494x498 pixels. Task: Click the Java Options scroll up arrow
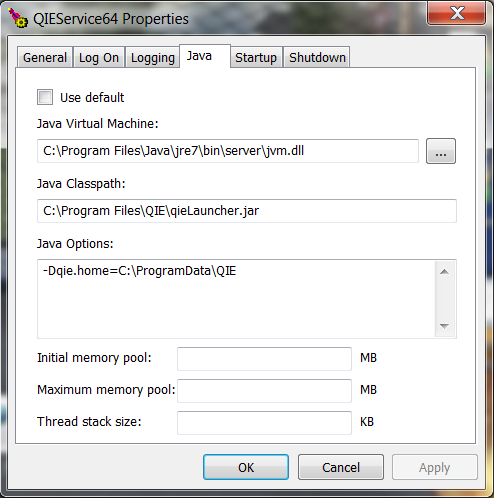click(x=444, y=272)
